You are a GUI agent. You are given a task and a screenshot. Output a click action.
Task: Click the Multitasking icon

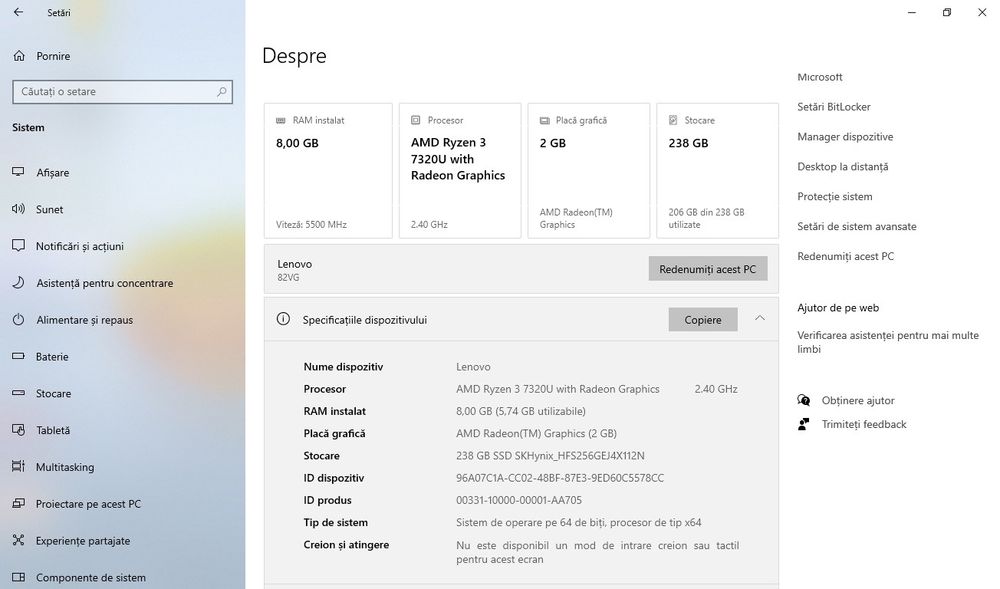pos(18,467)
